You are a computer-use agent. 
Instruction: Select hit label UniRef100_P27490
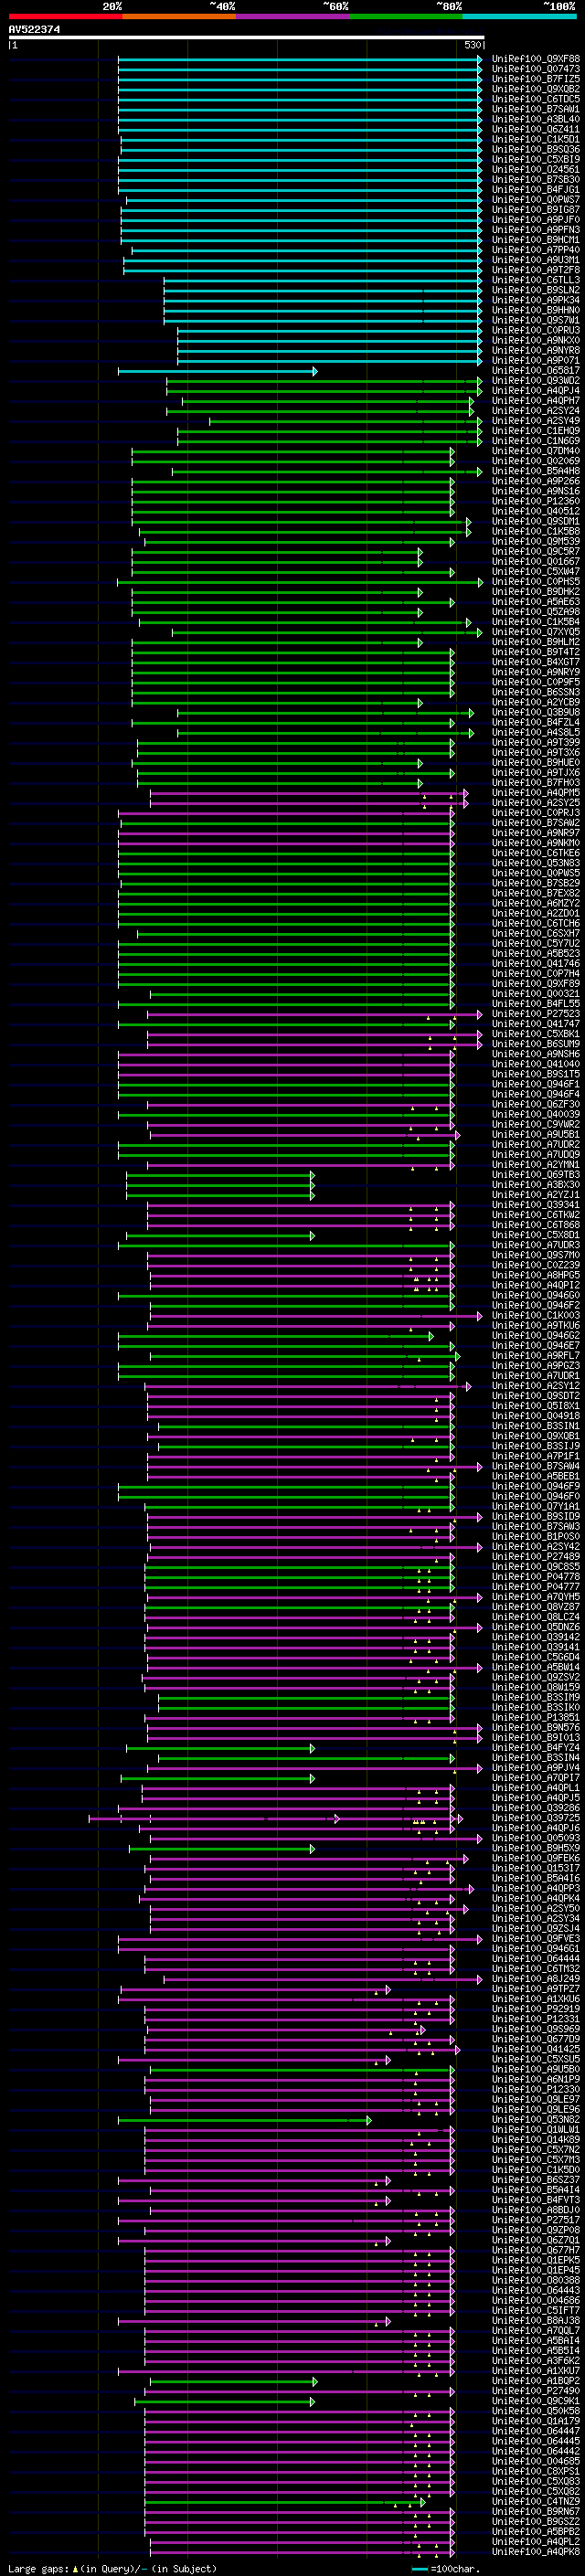point(536,2391)
